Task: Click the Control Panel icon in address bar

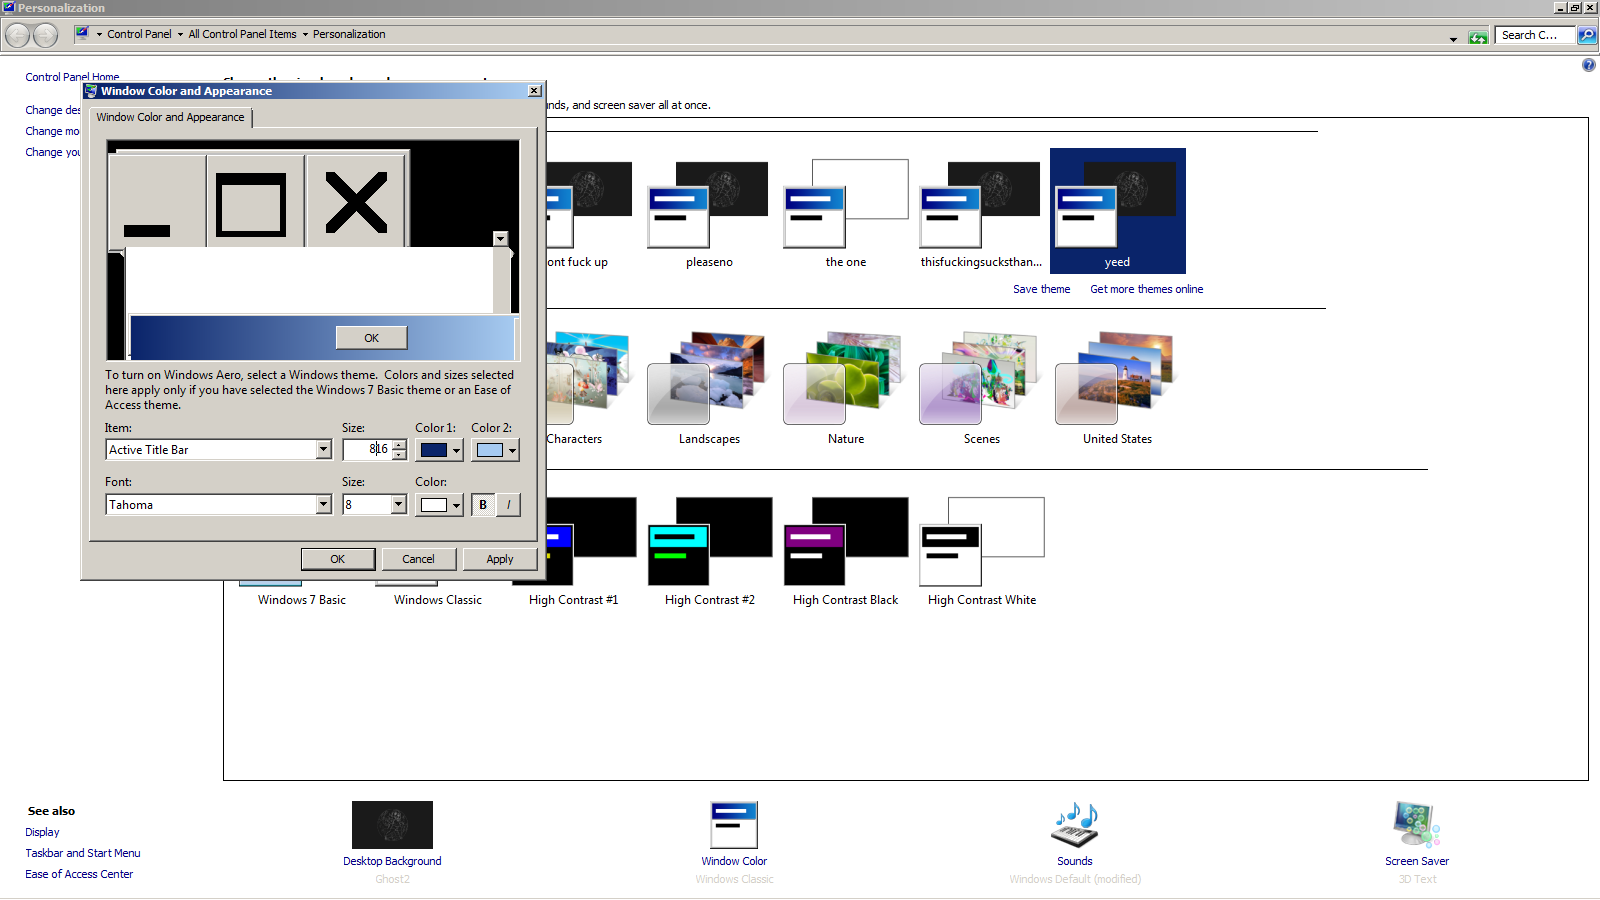Action: [82, 34]
